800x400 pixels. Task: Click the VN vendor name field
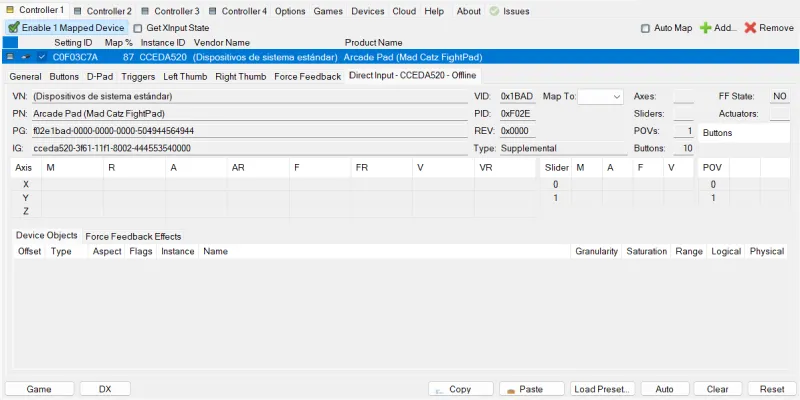coord(249,96)
